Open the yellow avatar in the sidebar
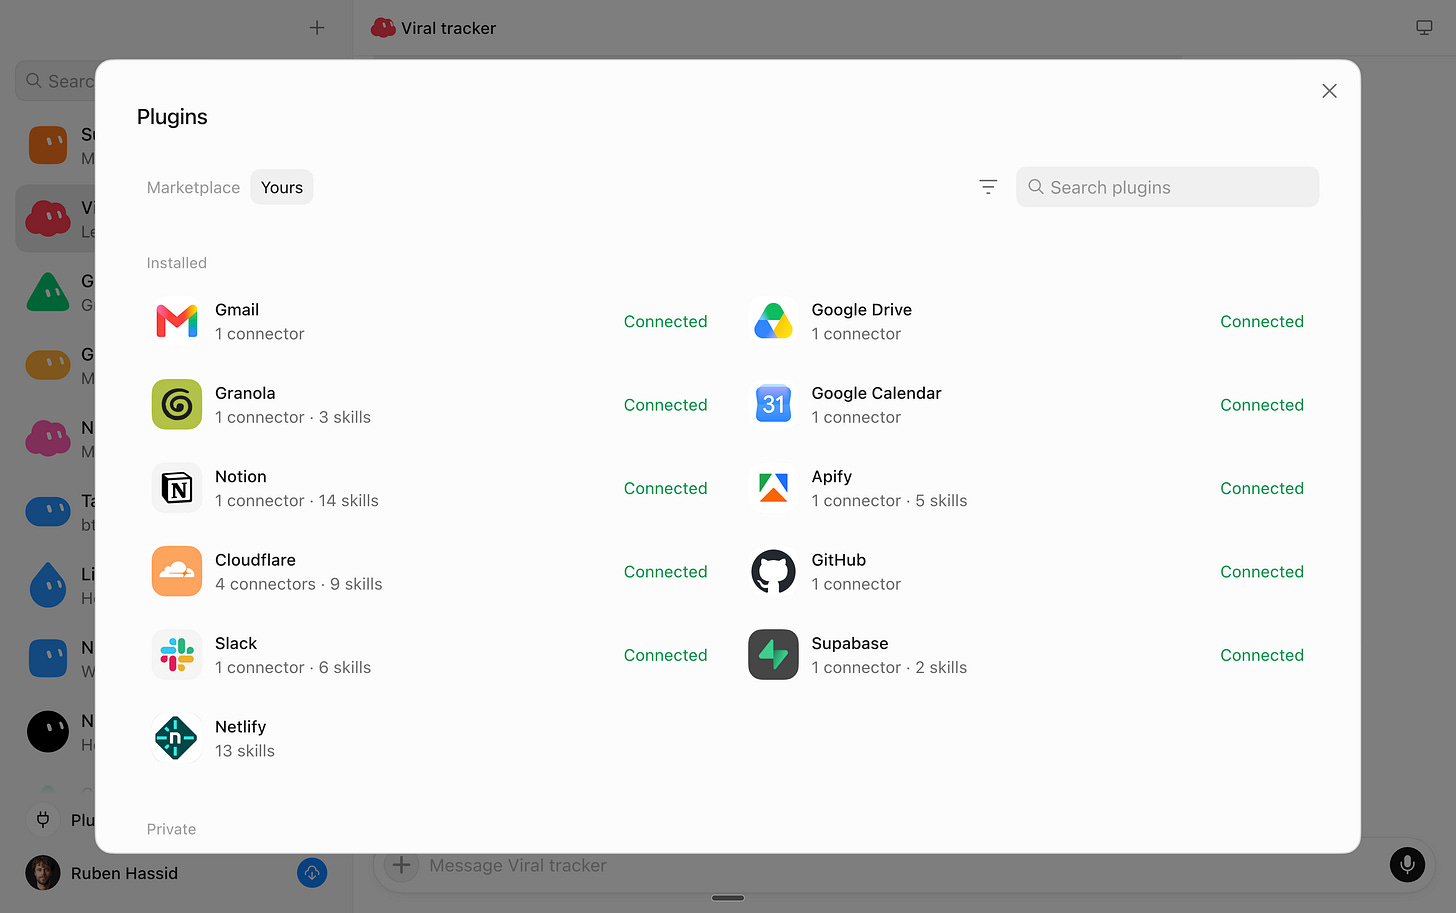 point(48,365)
